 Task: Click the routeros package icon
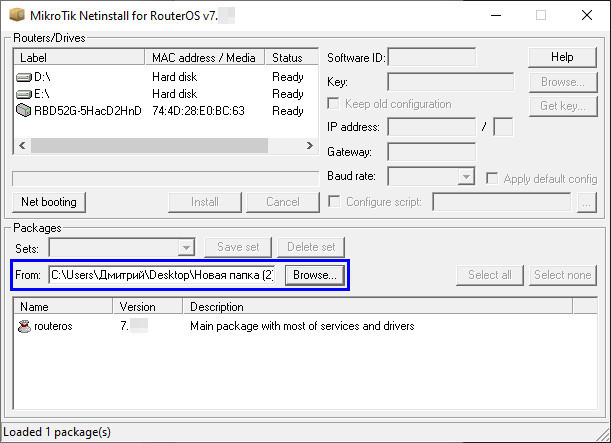[x=25, y=326]
